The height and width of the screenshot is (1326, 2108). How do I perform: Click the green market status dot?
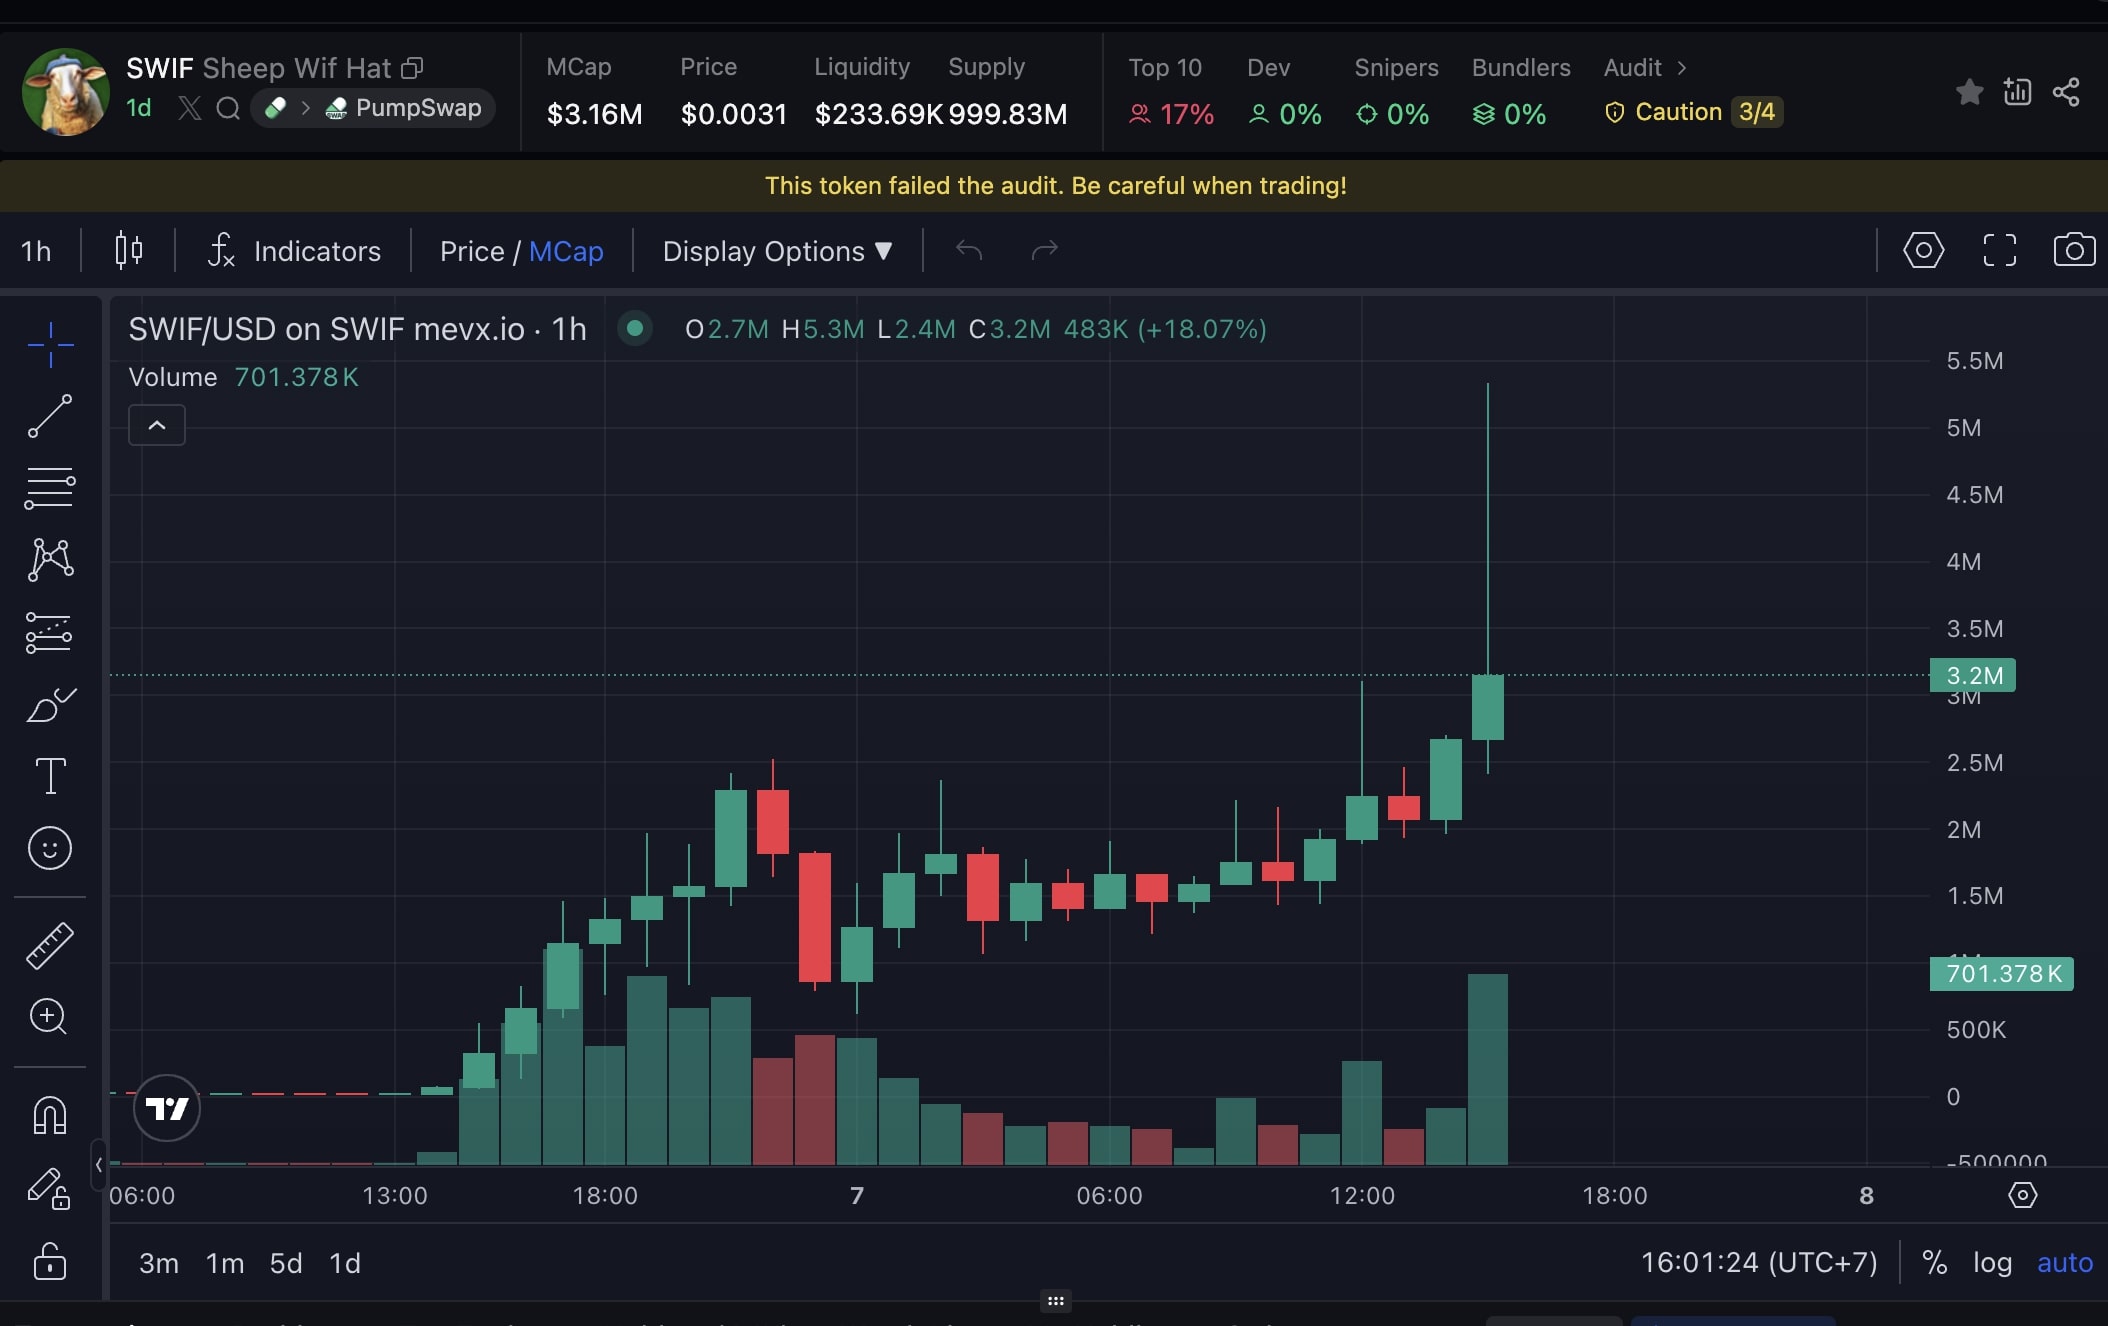click(635, 328)
